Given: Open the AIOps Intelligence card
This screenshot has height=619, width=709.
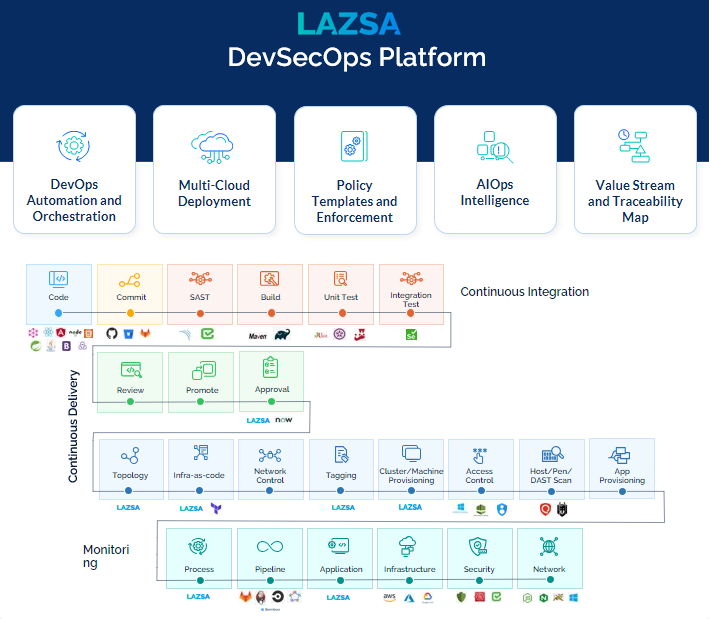Looking at the screenshot, I should pos(495,170).
